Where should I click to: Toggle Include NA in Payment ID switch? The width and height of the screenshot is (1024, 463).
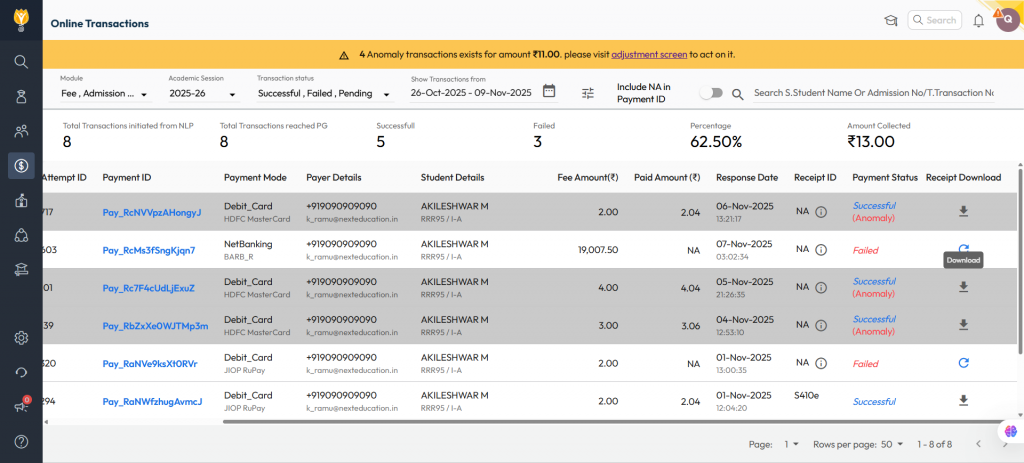point(711,93)
